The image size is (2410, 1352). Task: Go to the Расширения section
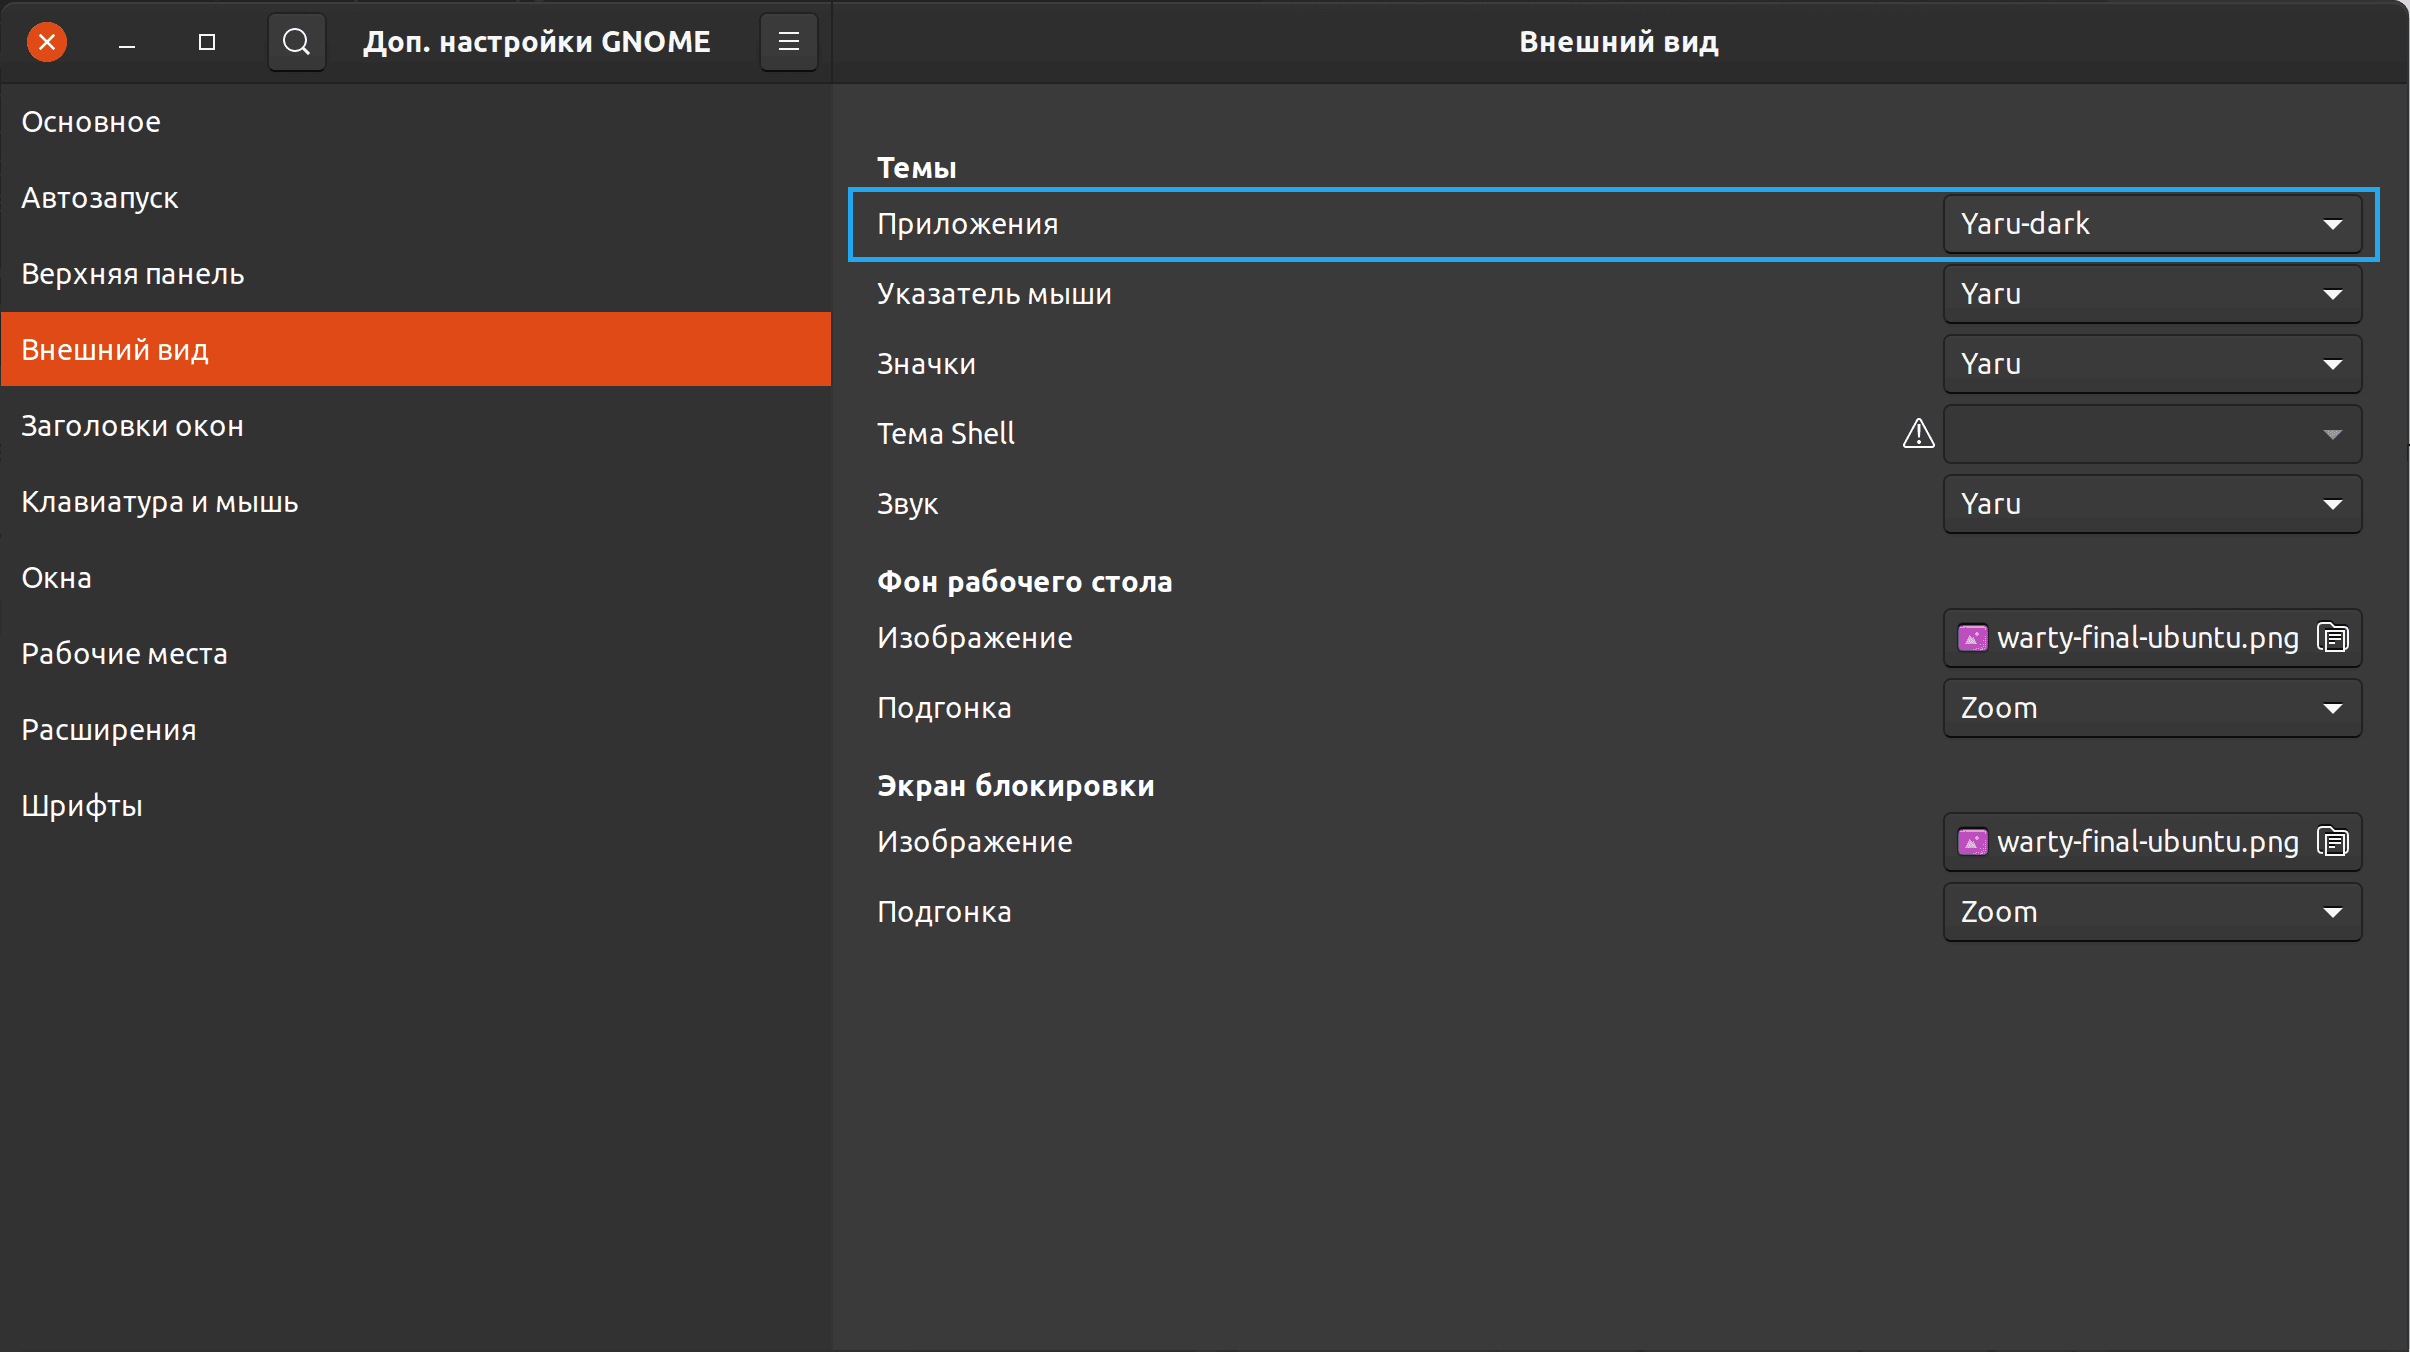[x=416, y=730]
